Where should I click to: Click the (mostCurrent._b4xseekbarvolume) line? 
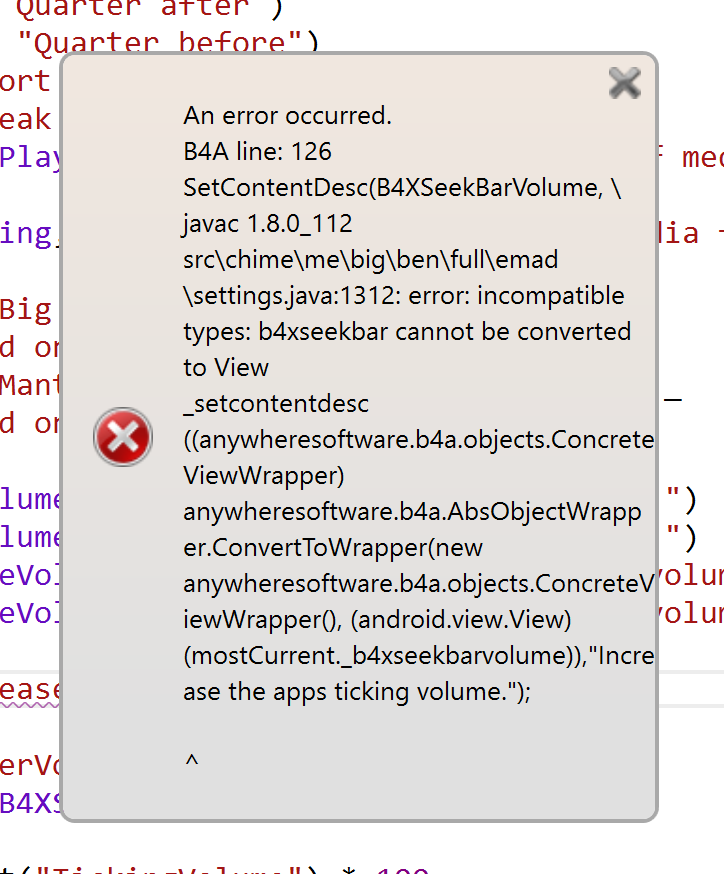[419, 656]
